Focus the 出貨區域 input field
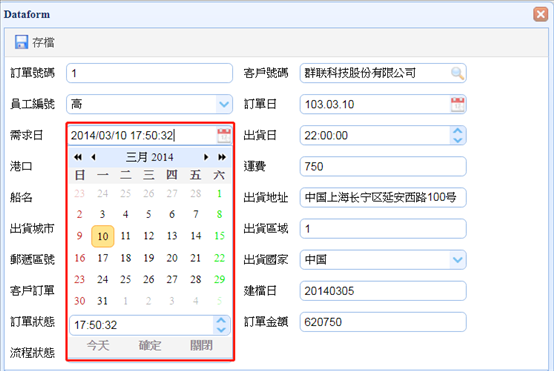Image resolution: width=554 pixels, height=371 pixels. pyautogui.click(x=383, y=229)
